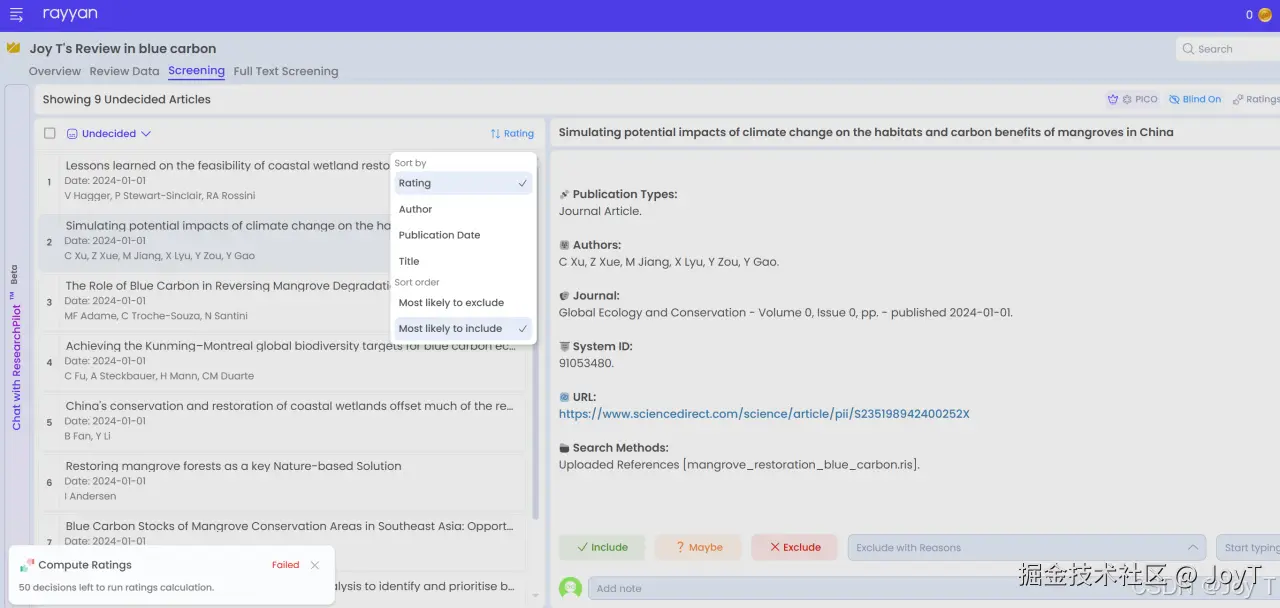
Task: Switch to Full Text Screening tab
Action: click(x=286, y=71)
